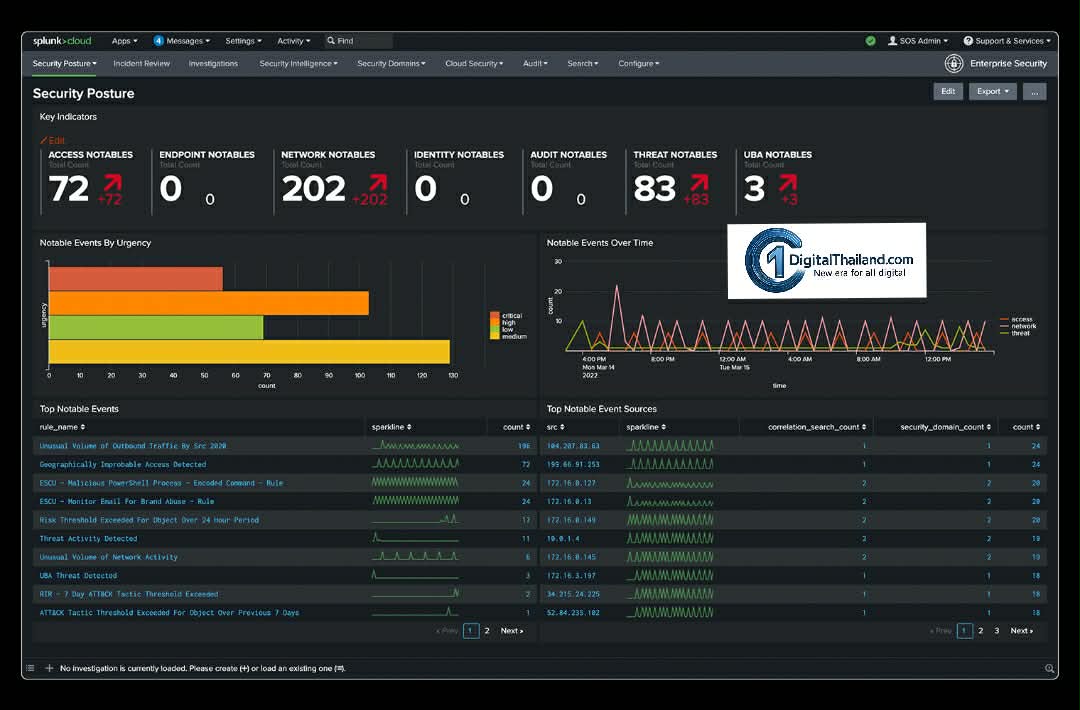1080x710 pixels.
Task: Click the pencil Edit icon under Key Indicators
Action: coord(44,141)
